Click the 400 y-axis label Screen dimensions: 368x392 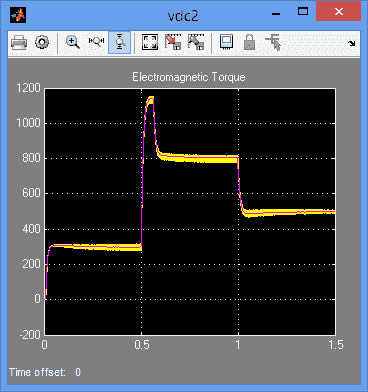pyautogui.click(x=31, y=229)
